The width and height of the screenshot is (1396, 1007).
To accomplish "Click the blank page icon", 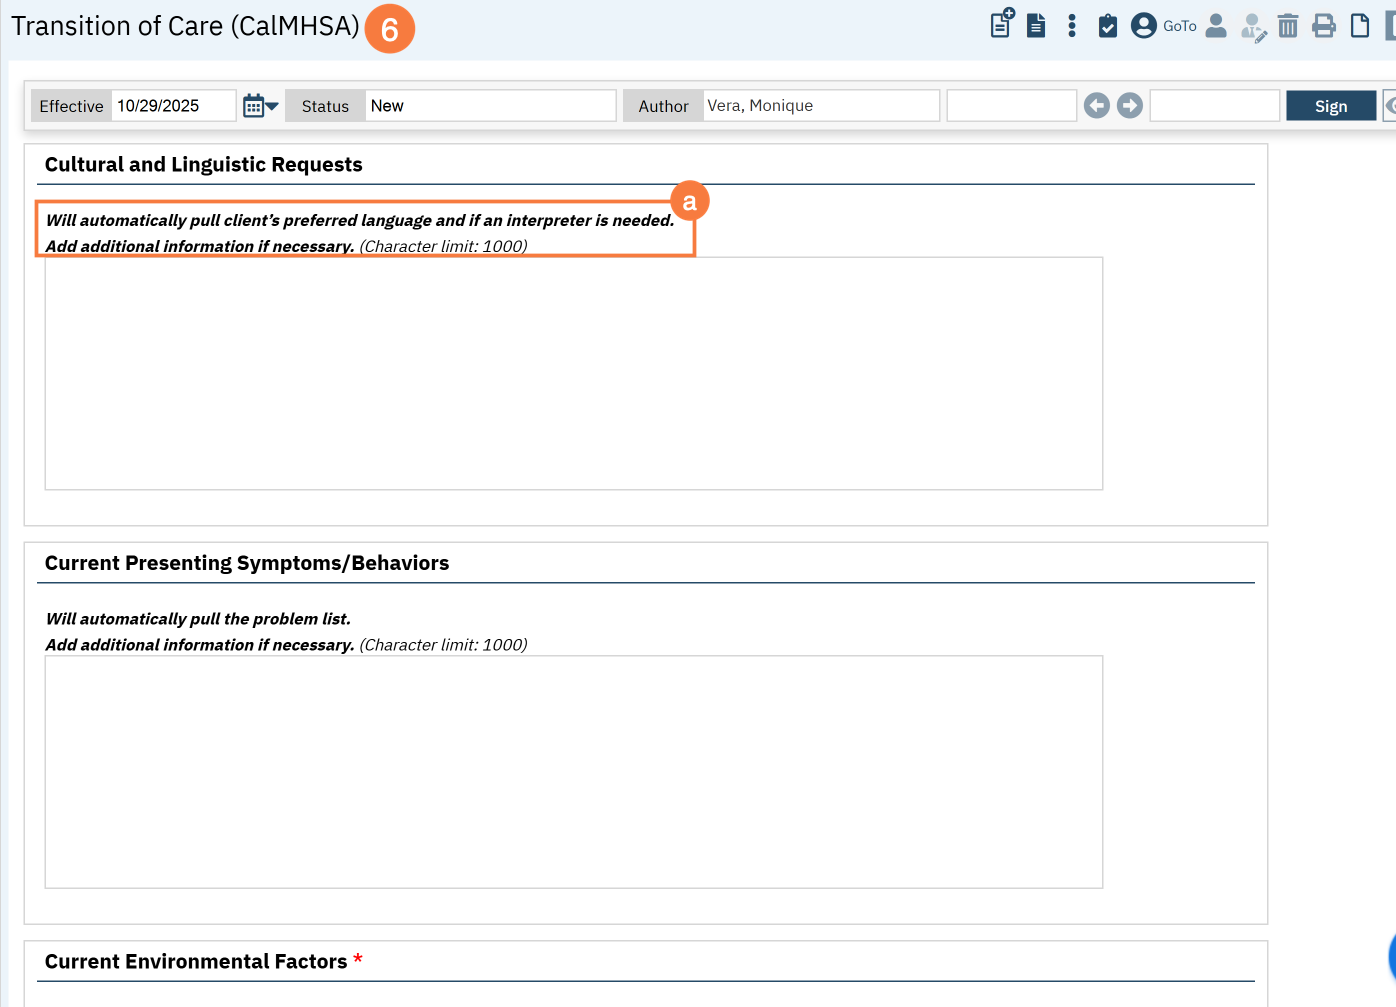I will 1360,26.
